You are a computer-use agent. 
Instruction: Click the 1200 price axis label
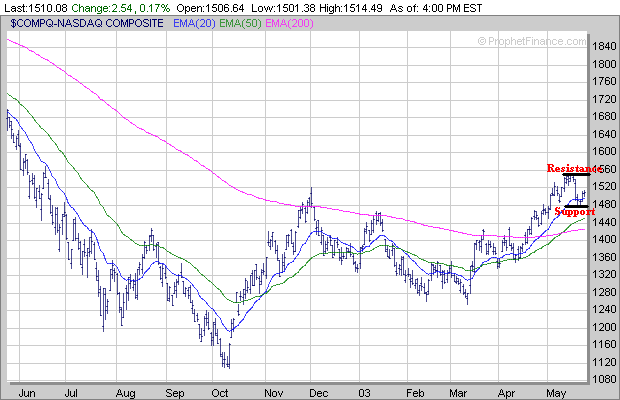pyautogui.click(x=604, y=327)
